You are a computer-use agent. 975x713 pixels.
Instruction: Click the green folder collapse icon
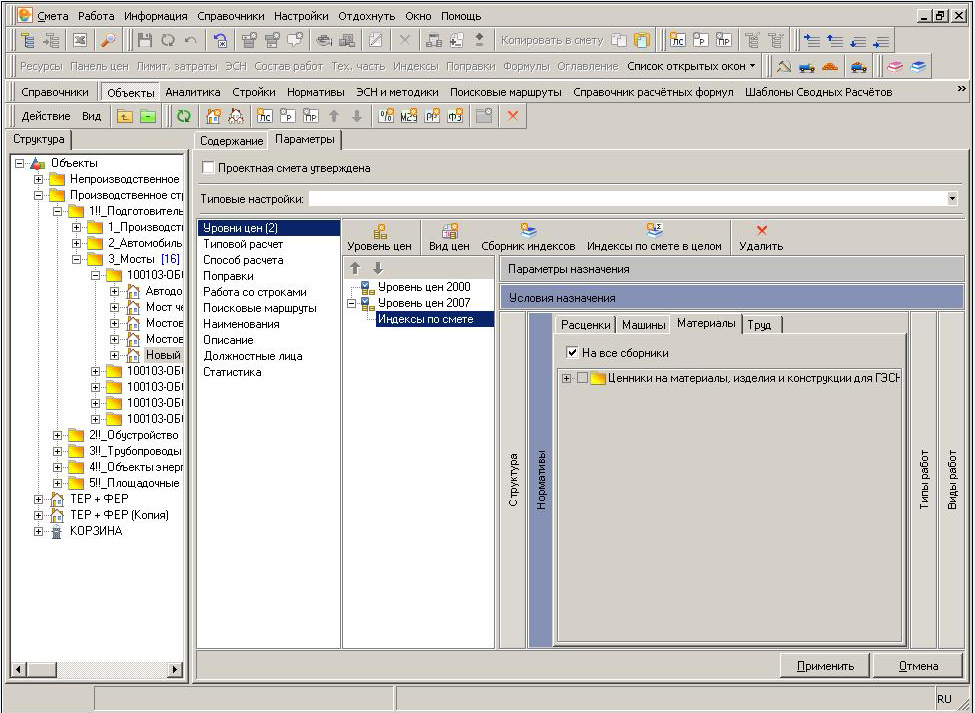[x=148, y=116]
